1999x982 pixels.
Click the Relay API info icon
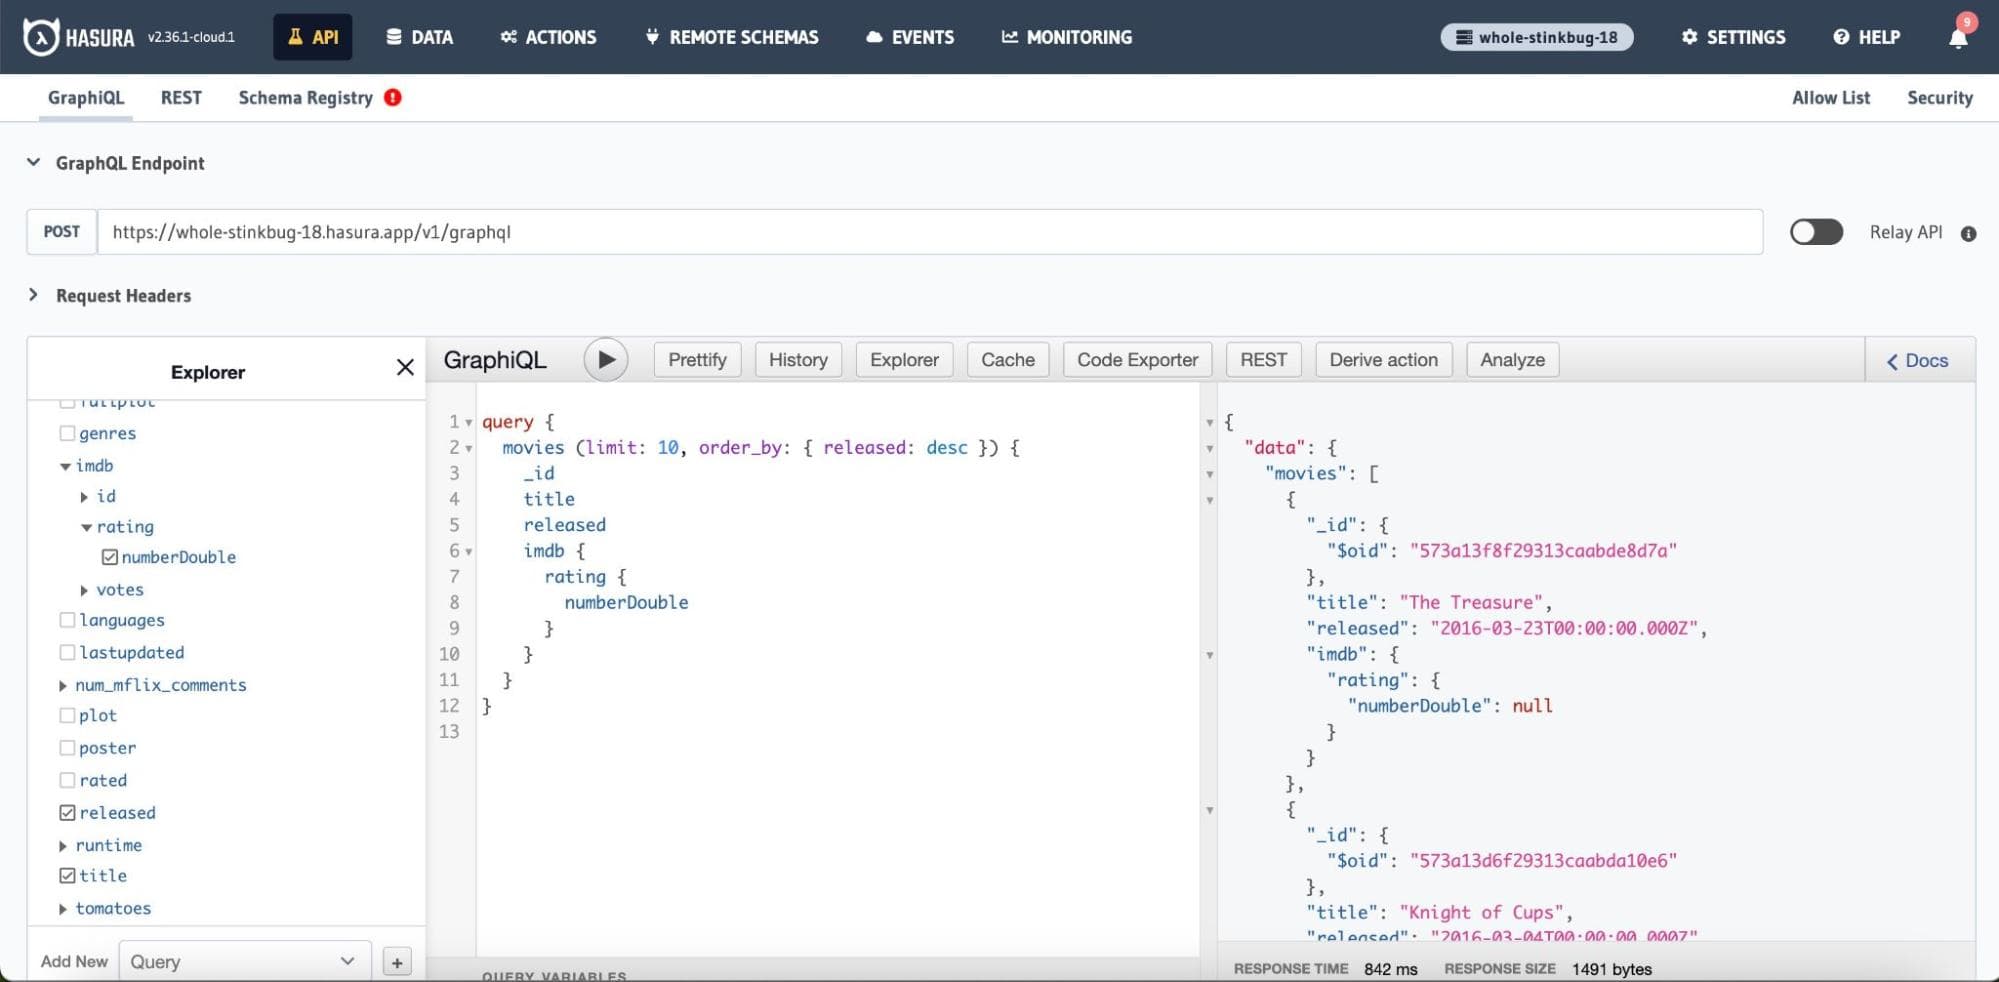(1968, 234)
